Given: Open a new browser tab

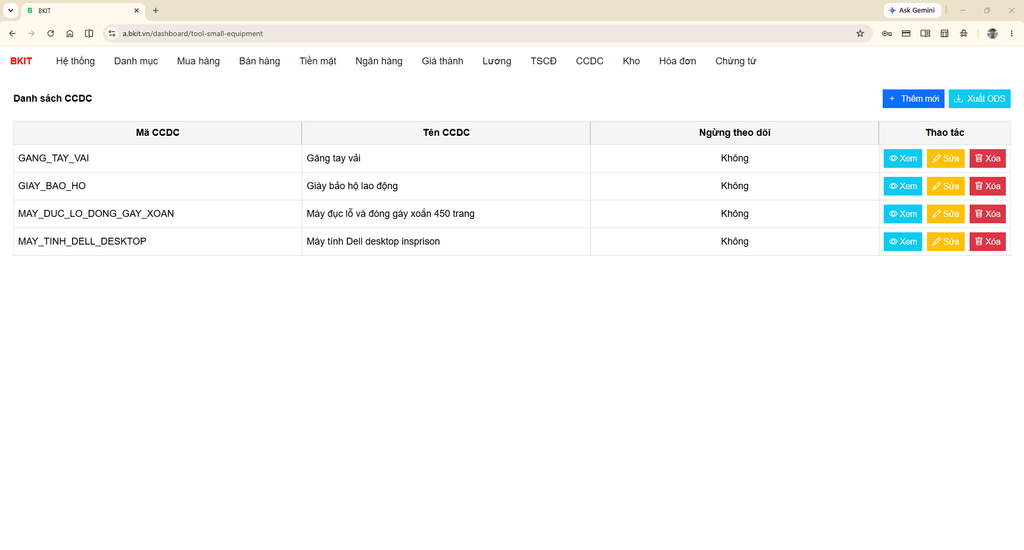Looking at the screenshot, I should 155,10.
